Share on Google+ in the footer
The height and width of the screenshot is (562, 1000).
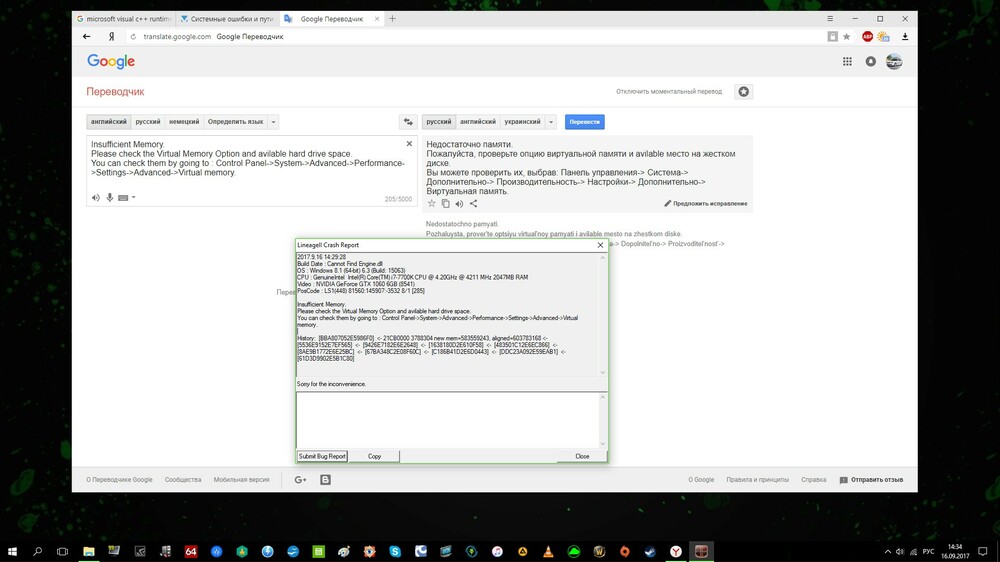point(300,480)
